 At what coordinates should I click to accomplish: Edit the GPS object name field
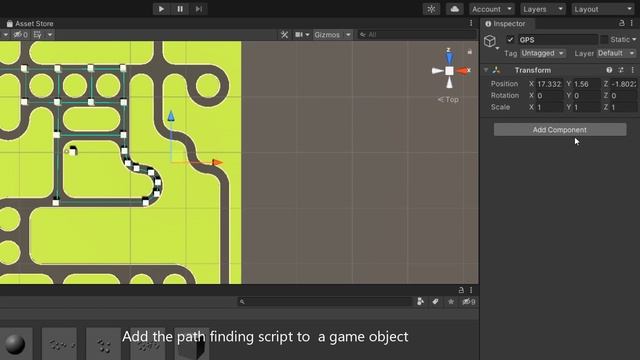coord(558,40)
